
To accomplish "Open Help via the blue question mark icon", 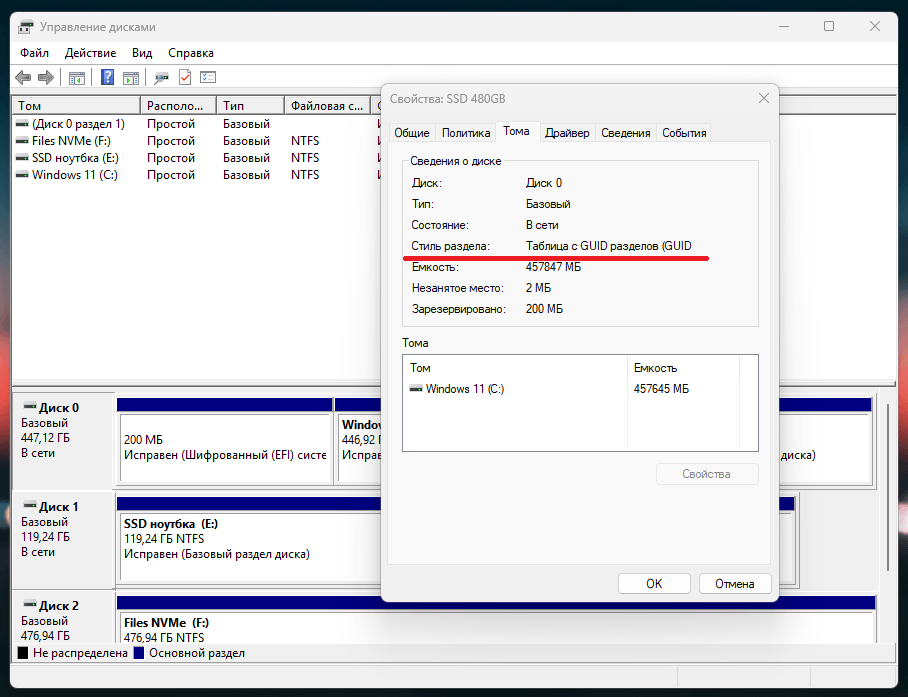I will point(107,77).
